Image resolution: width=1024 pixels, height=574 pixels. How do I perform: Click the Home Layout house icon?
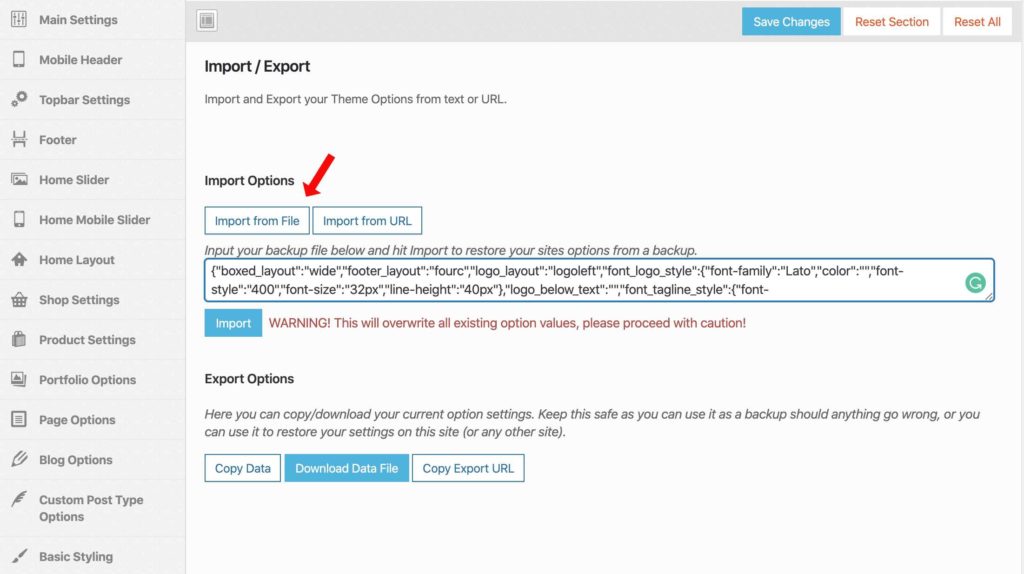19,259
